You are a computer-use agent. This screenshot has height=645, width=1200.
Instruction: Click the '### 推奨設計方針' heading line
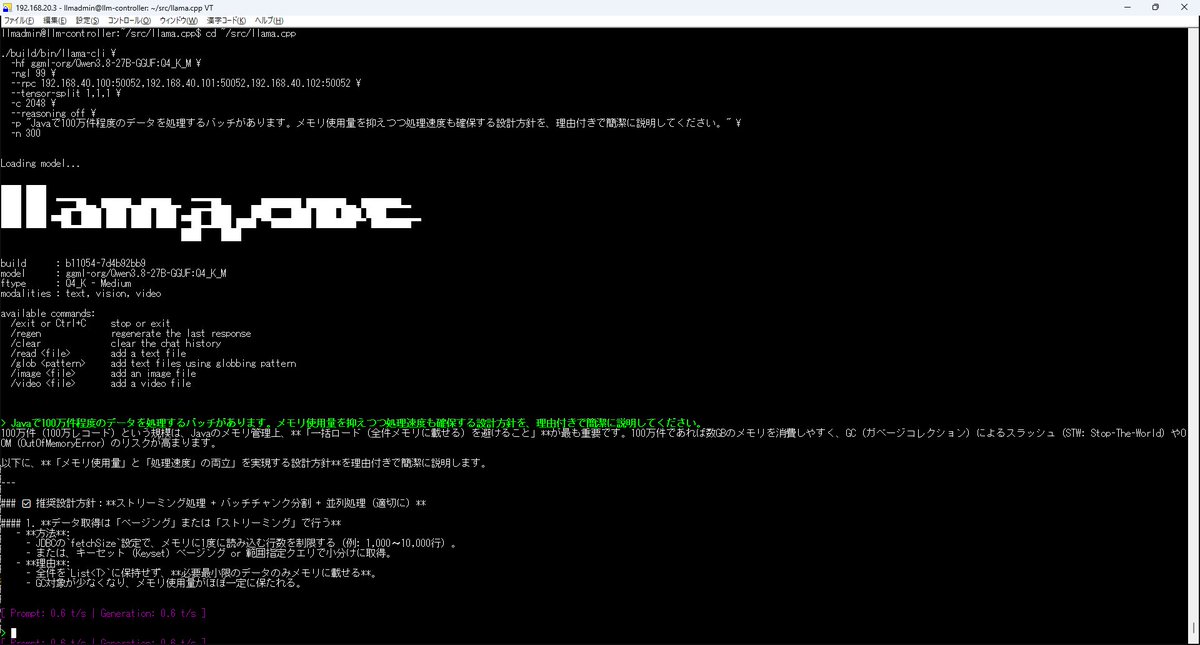pyautogui.click(x=213, y=503)
